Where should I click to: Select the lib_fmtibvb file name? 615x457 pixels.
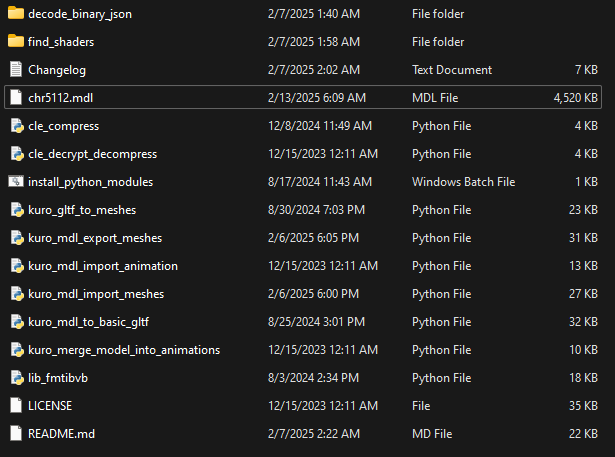click(58, 378)
